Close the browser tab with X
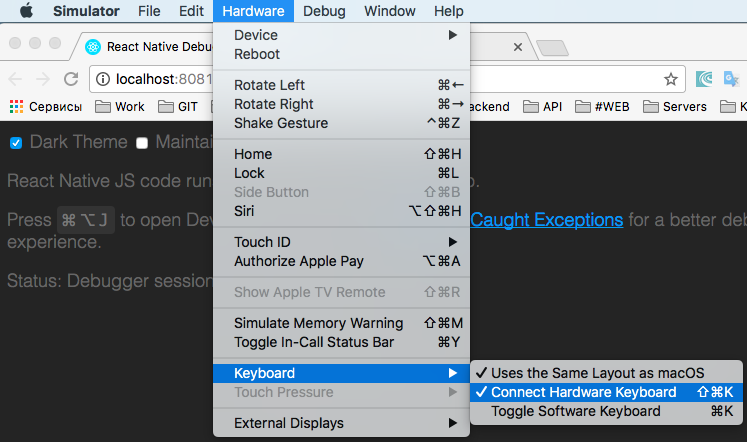Screen dimensions: 747x442 coord(518,47)
